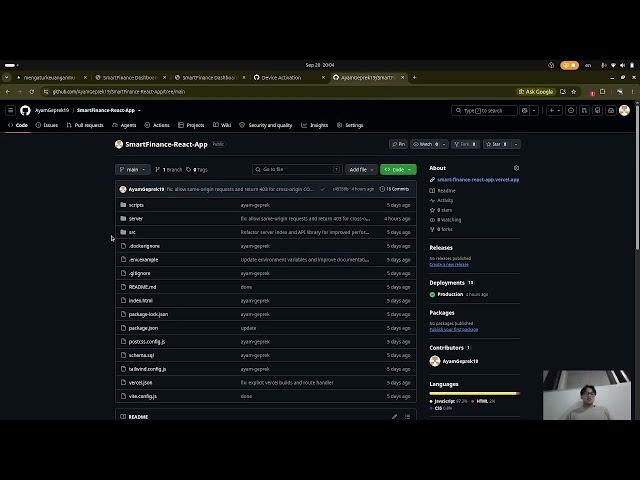640x480 pixels.
Task: Open the 1 Branch link
Action: 169,169
